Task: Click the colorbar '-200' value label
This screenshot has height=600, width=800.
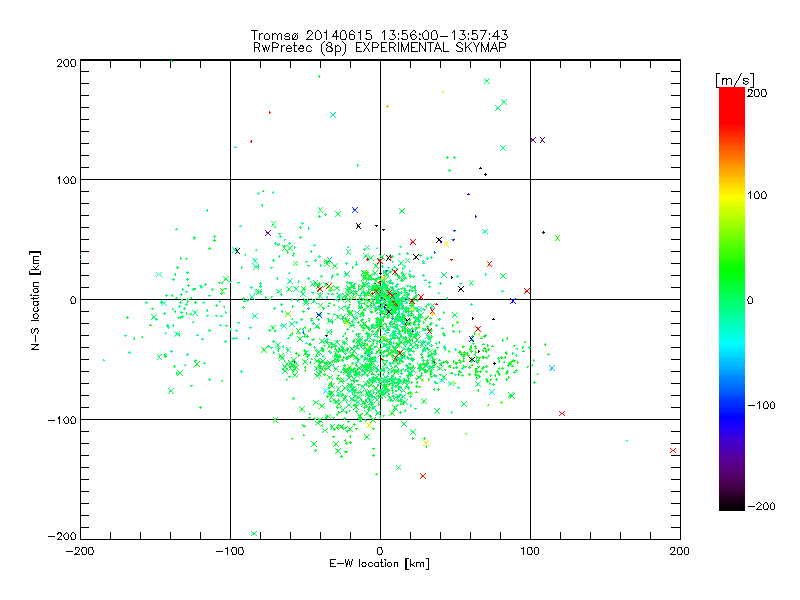Action: 761,506
